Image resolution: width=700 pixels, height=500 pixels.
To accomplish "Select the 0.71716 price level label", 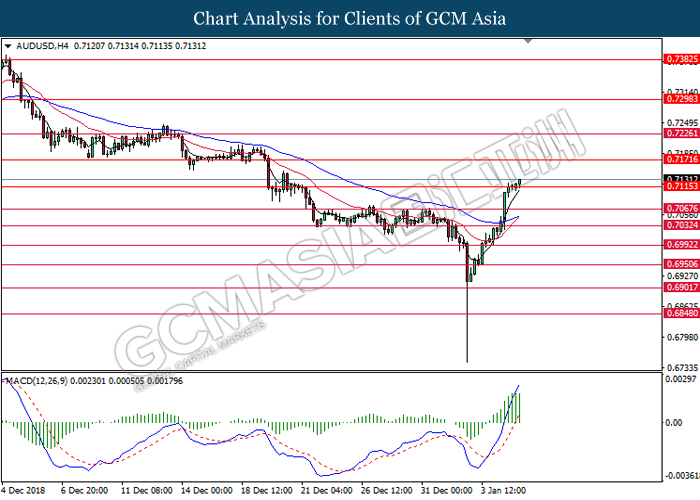I will (x=681, y=159).
